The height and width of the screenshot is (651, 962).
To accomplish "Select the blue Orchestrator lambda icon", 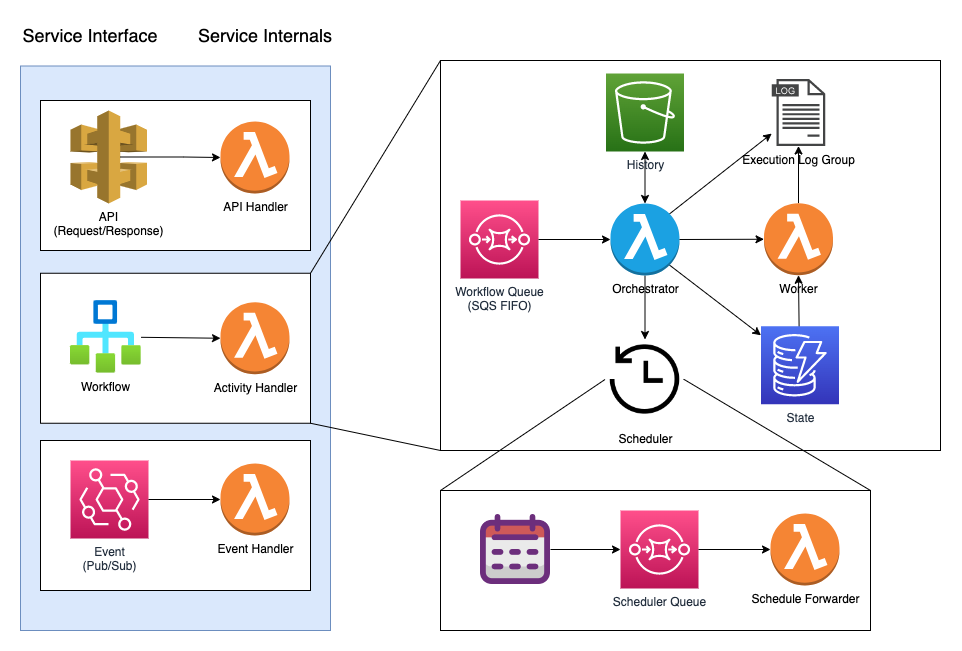I will click(x=645, y=240).
